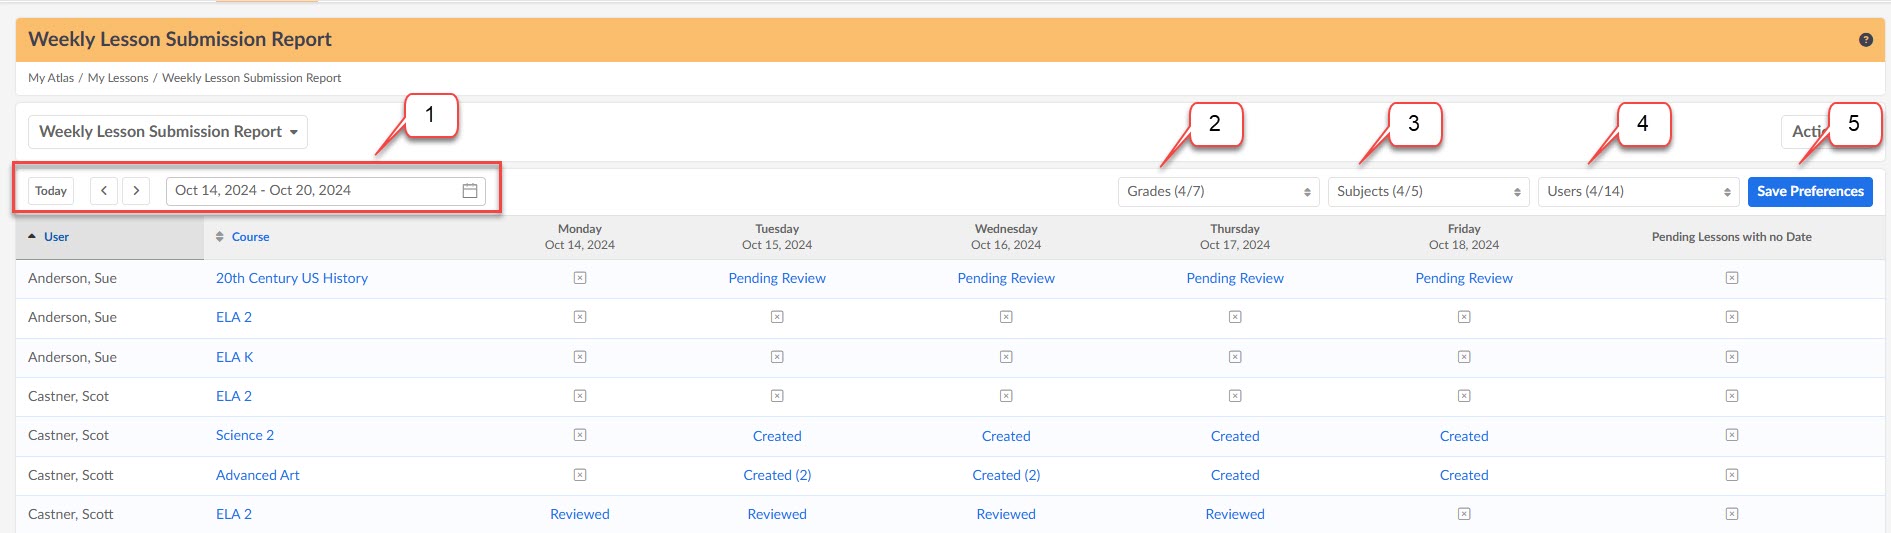This screenshot has width=1891, height=533.
Task: Open Friday Created link for Science 2
Action: coord(1464,436)
